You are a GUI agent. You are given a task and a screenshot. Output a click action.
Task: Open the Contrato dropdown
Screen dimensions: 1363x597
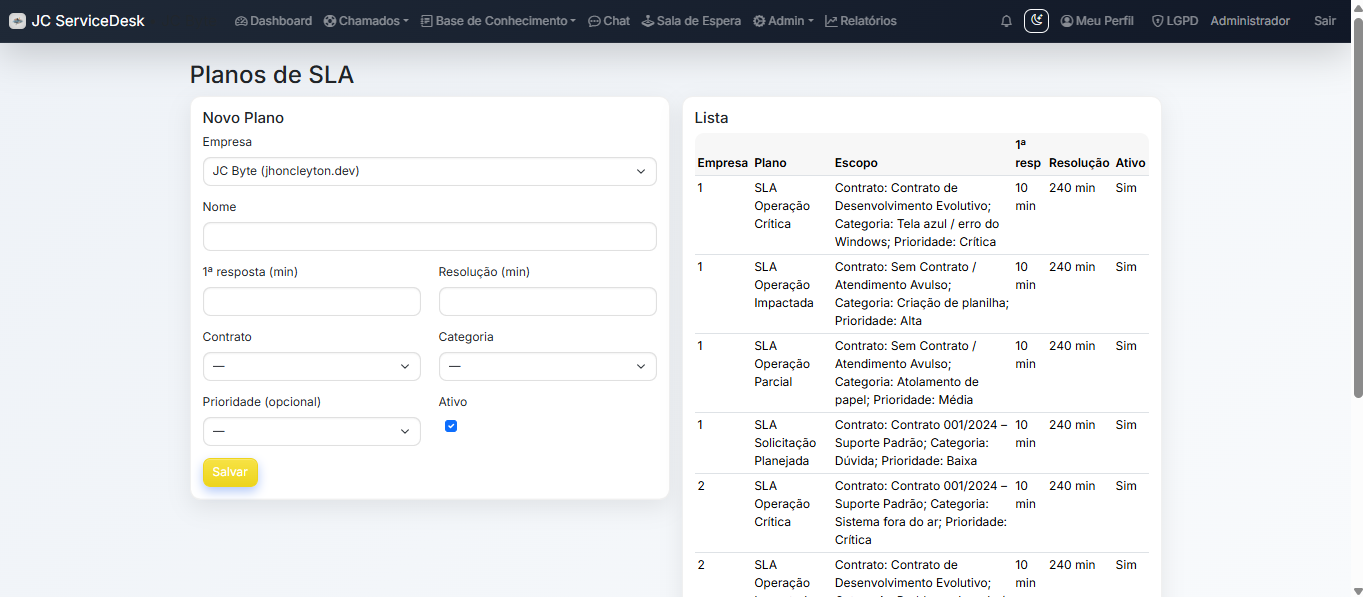[311, 366]
